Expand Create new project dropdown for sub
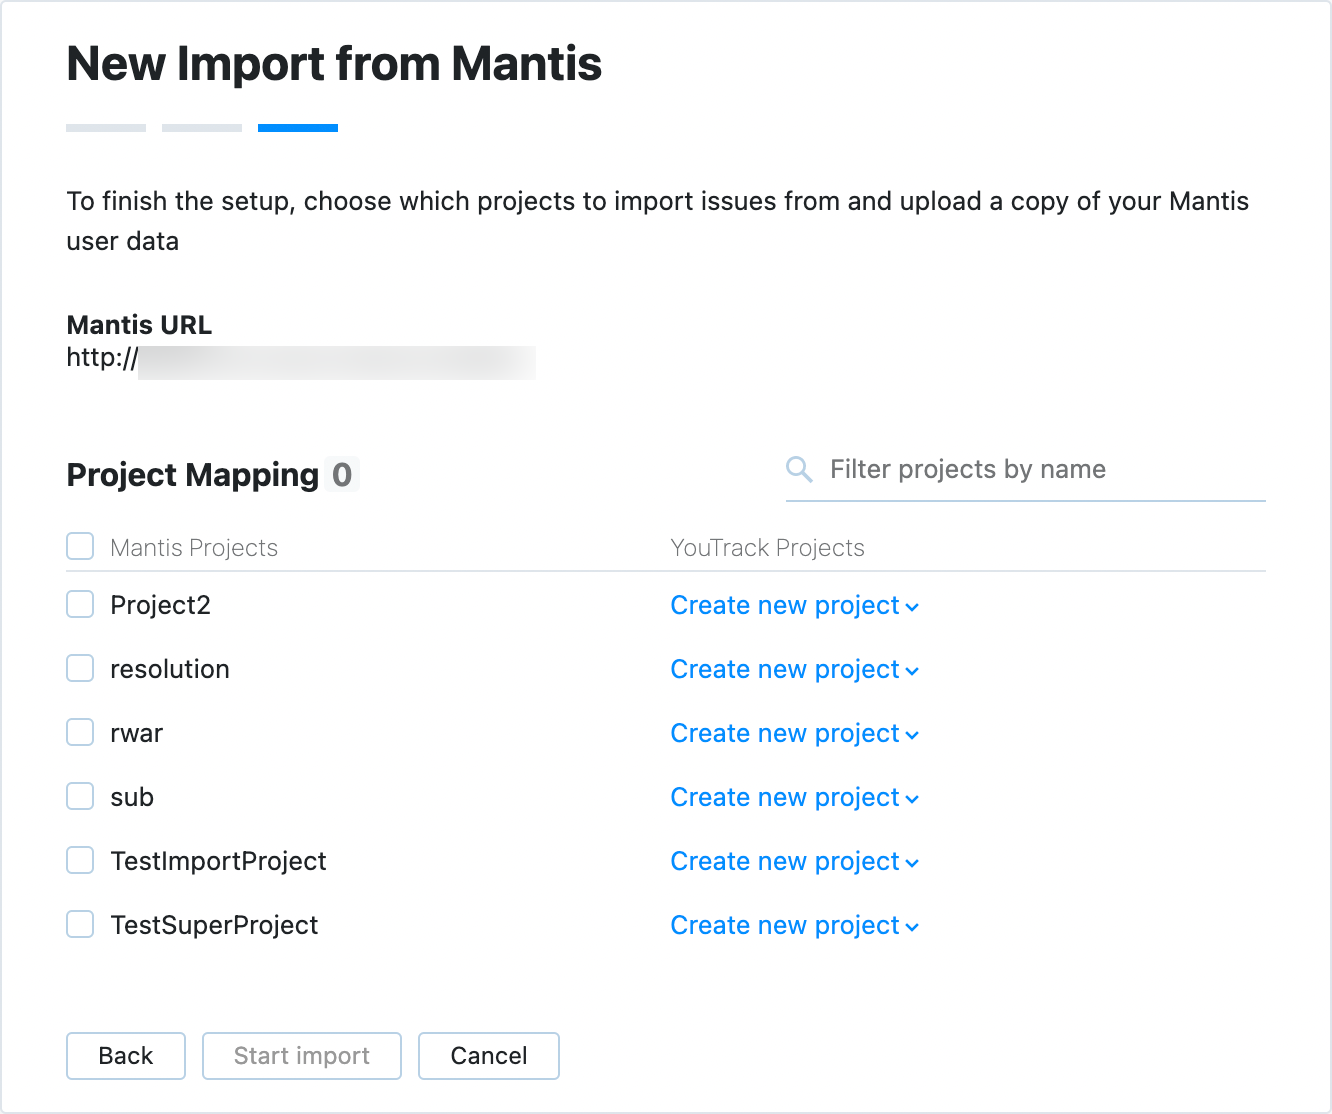 pos(794,798)
